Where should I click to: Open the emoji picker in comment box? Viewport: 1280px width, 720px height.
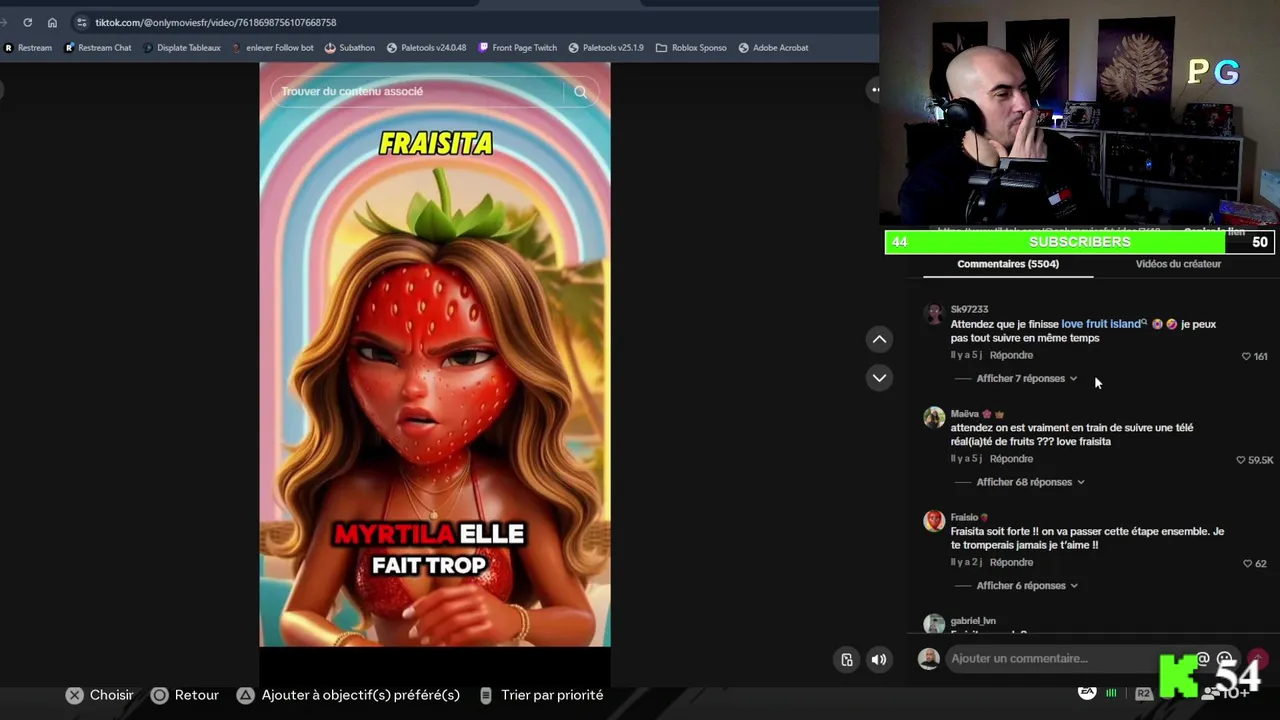tap(1224, 658)
